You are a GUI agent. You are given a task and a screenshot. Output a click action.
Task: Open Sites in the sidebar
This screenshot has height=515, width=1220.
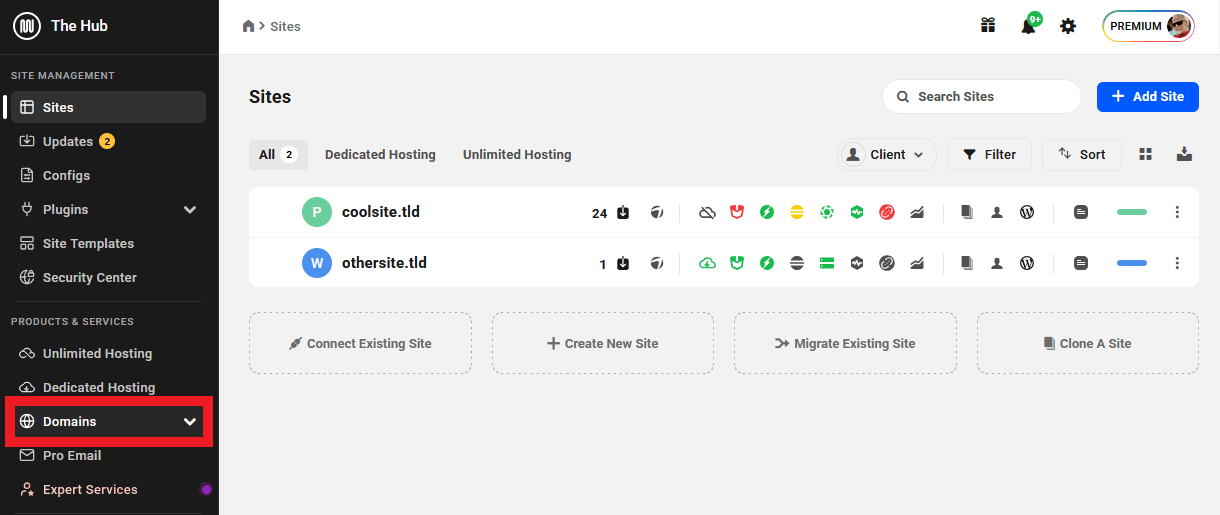tap(108, 107)
